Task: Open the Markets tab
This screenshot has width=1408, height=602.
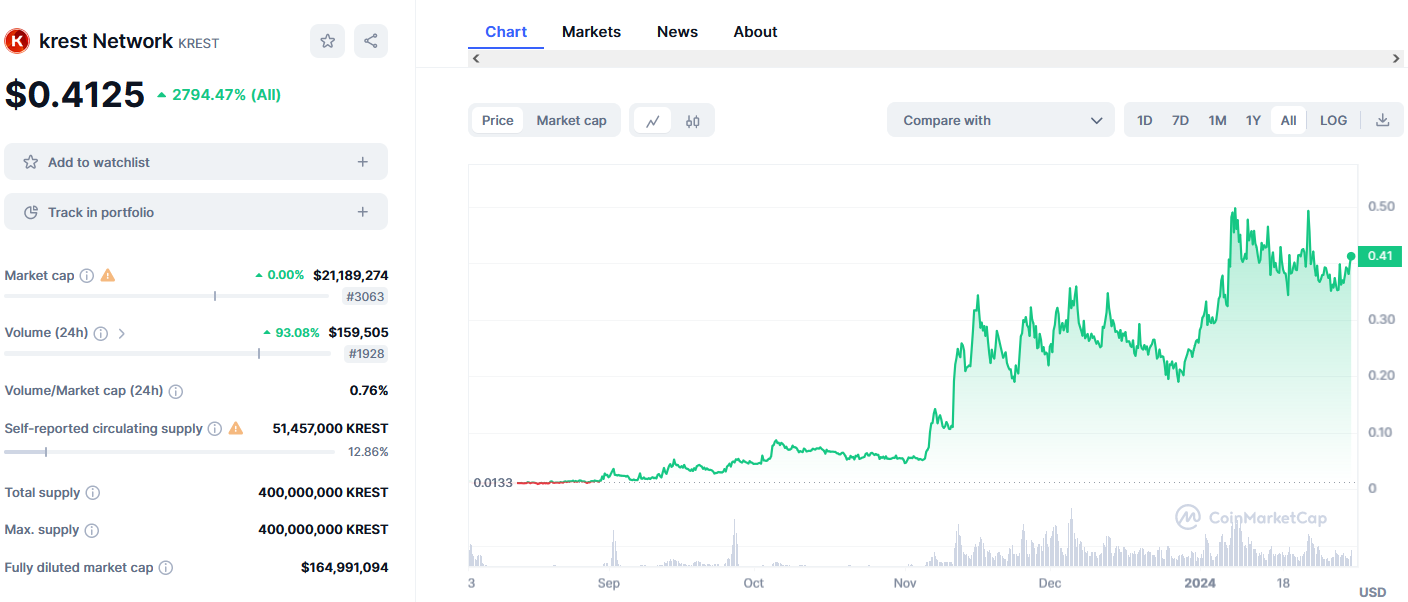Action: [x=591, y=32]
